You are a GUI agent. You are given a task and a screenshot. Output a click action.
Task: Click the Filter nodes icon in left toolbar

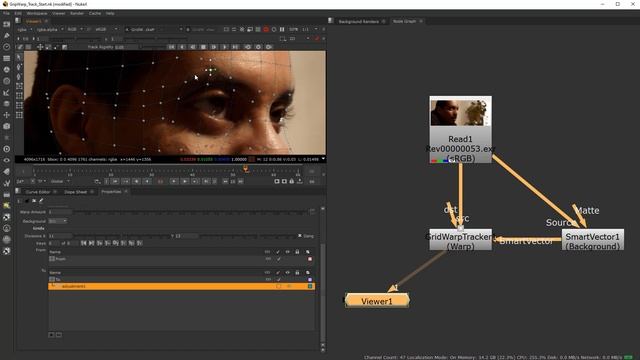pyautogui.click(x=7, y=81)
